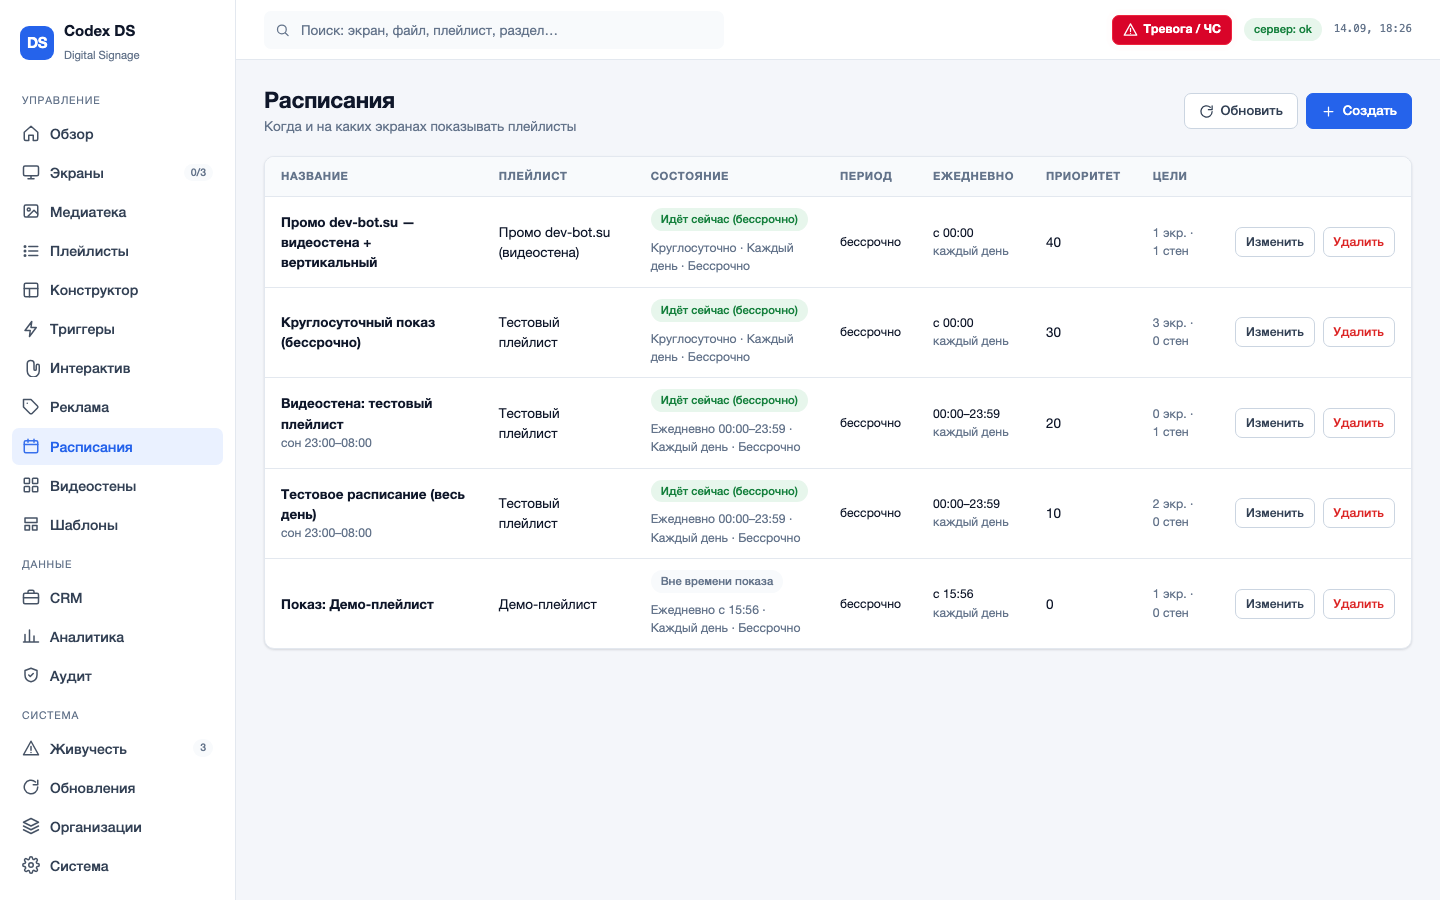Activate the Тревога / ЧС alarm button

1172,30
